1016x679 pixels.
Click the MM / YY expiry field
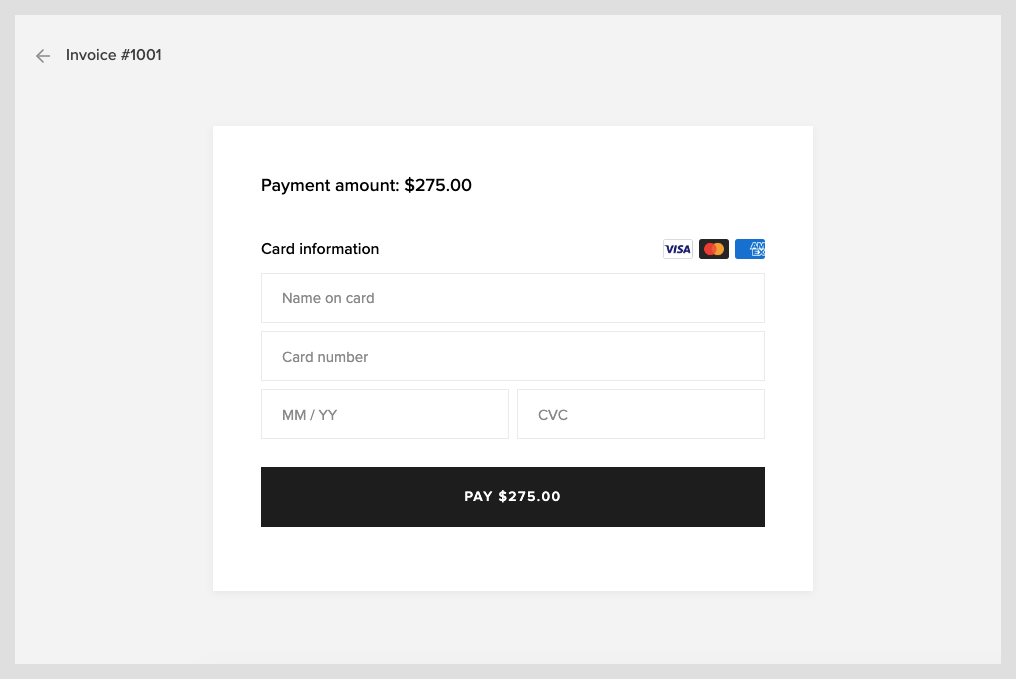click(x=385, y=414)
